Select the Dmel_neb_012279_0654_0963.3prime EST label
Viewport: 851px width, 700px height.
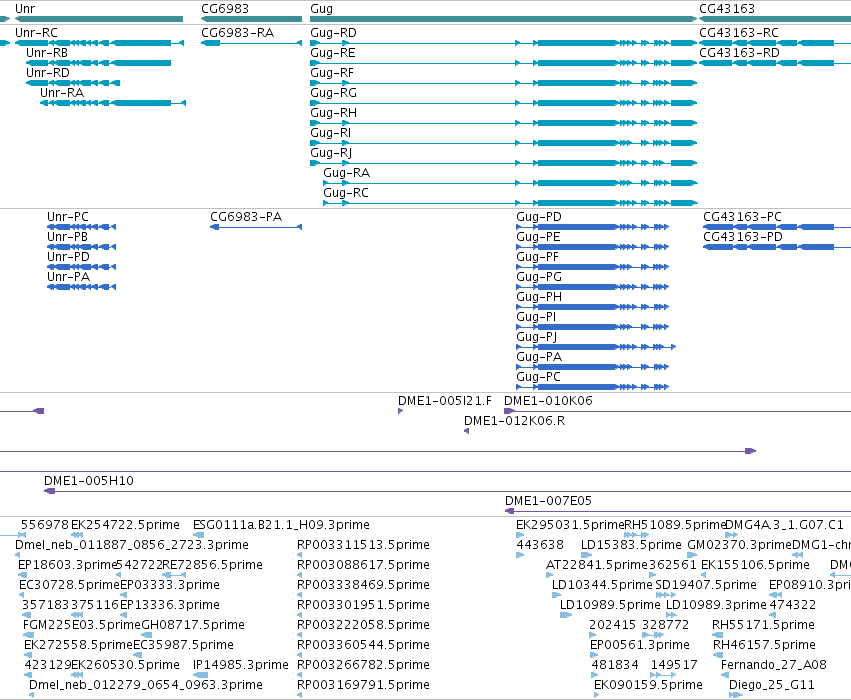tap(146, 686)
